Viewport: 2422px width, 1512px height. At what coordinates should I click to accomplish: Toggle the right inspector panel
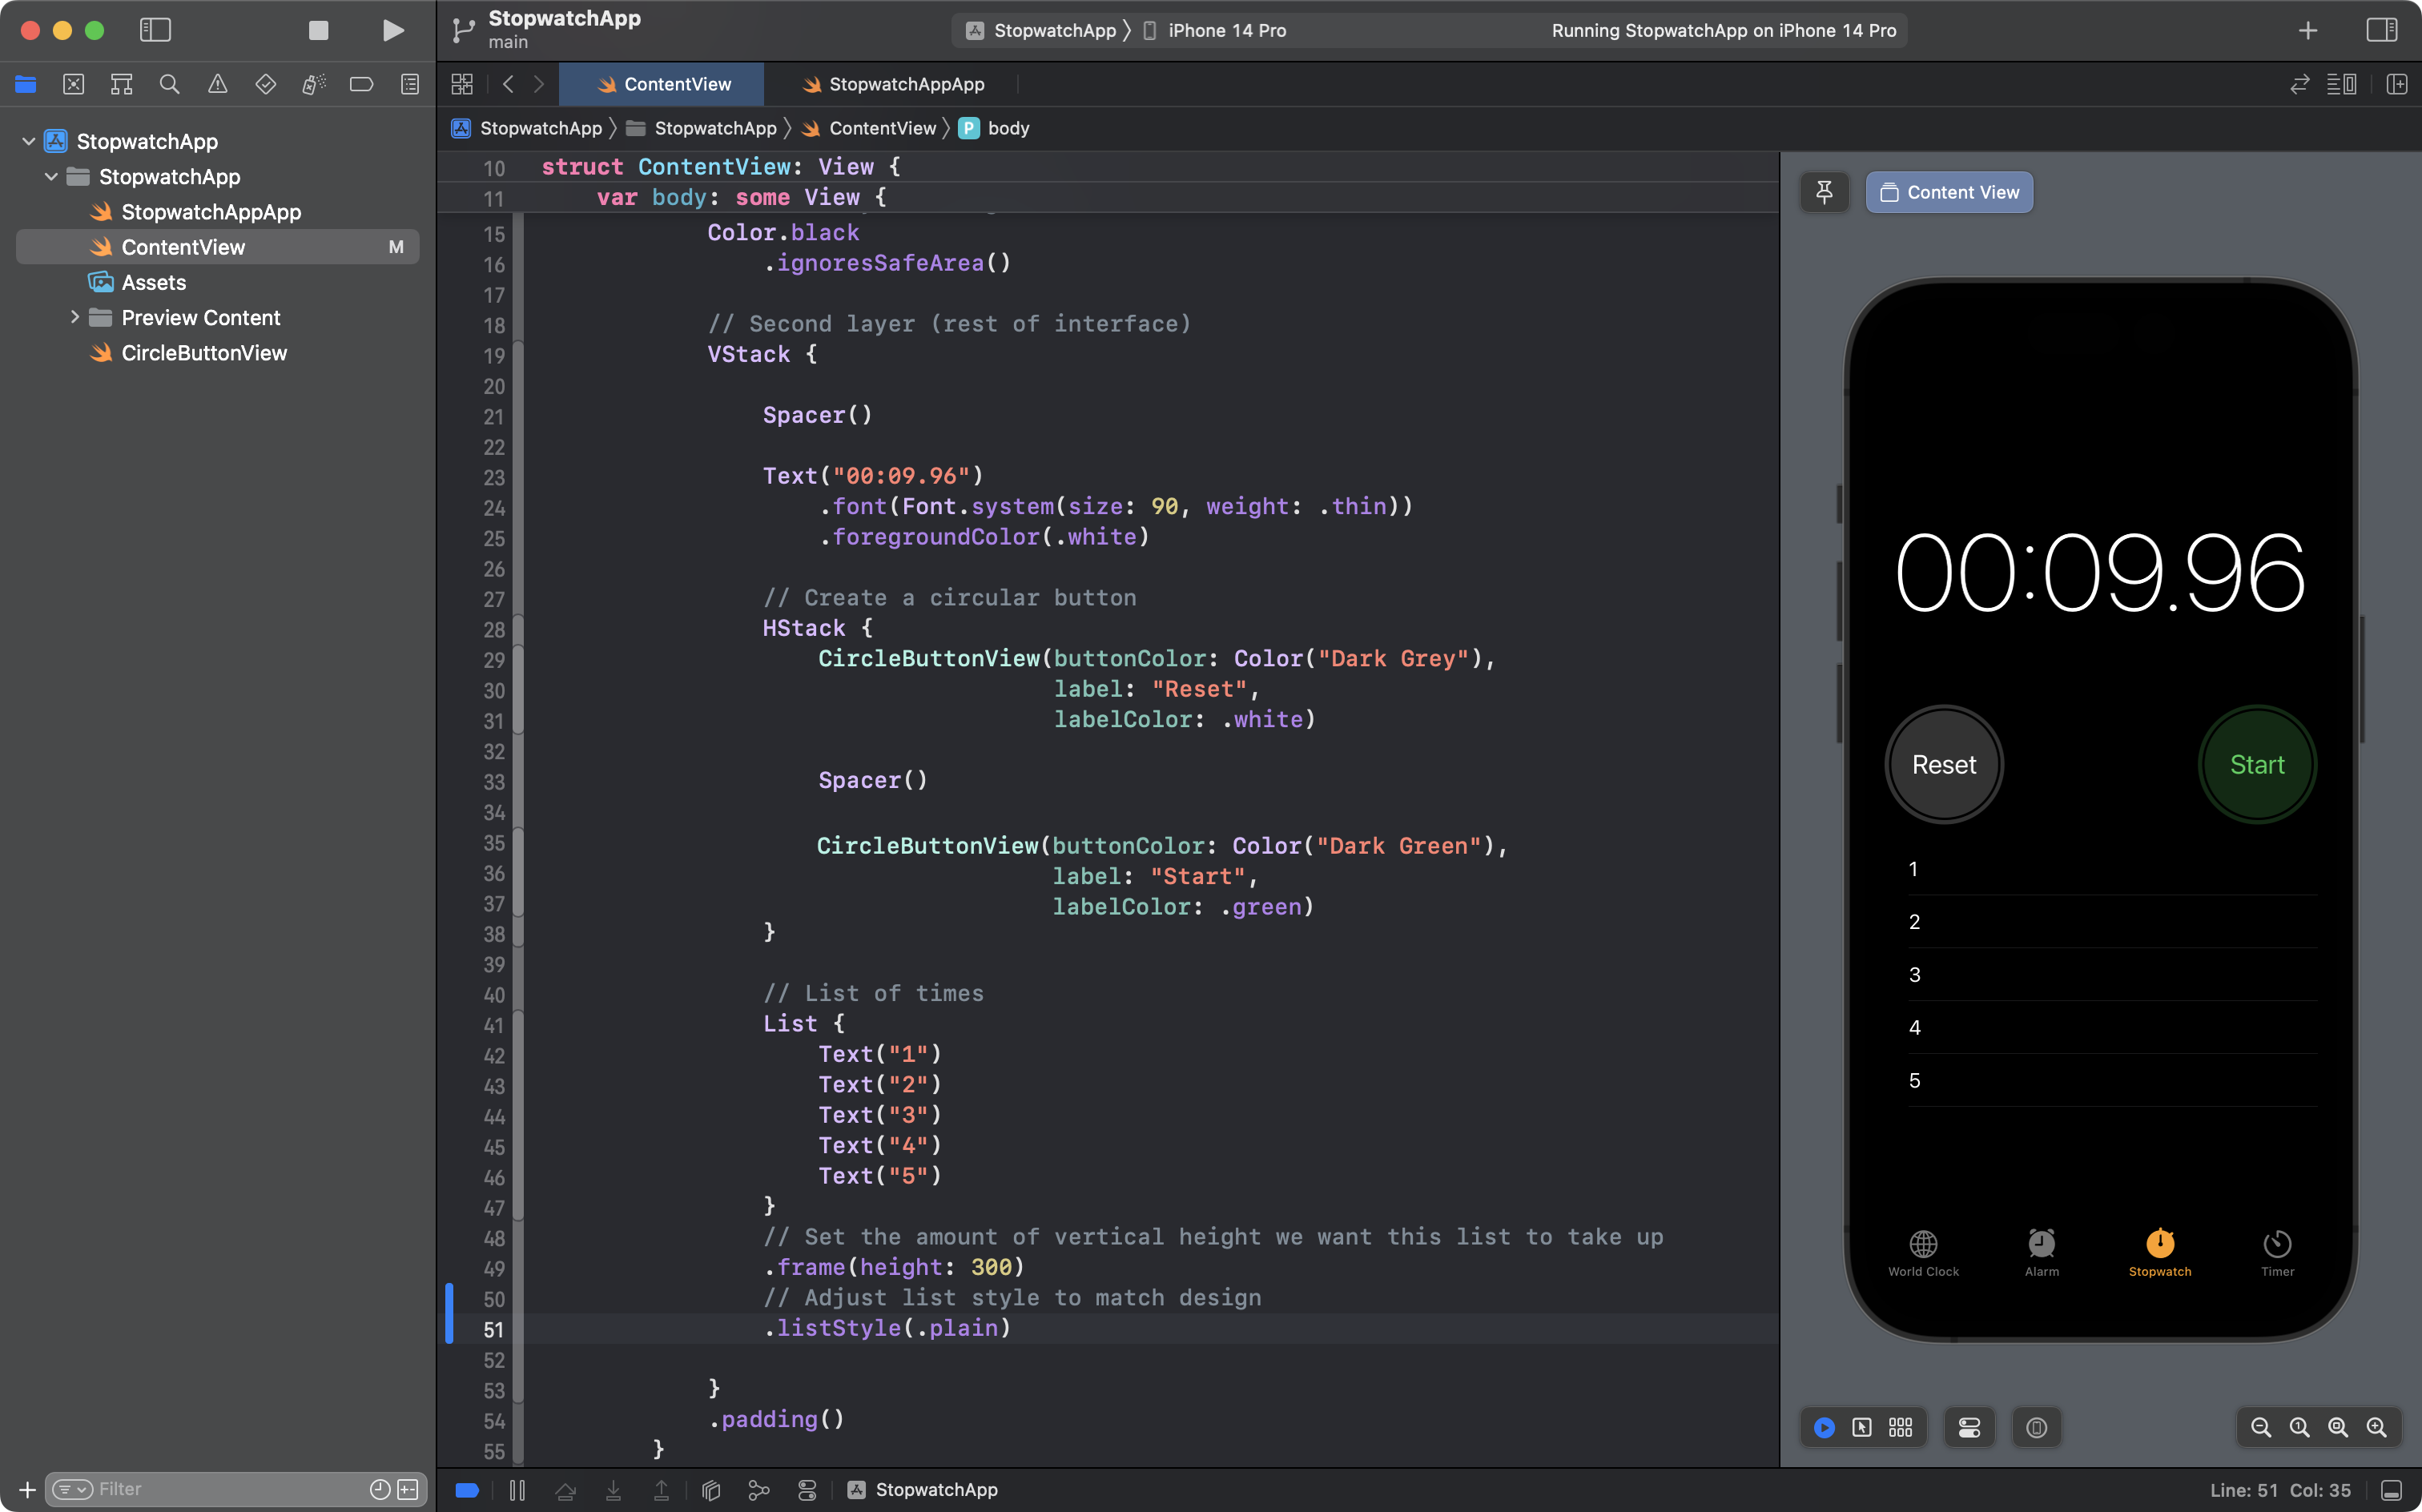2381,30
